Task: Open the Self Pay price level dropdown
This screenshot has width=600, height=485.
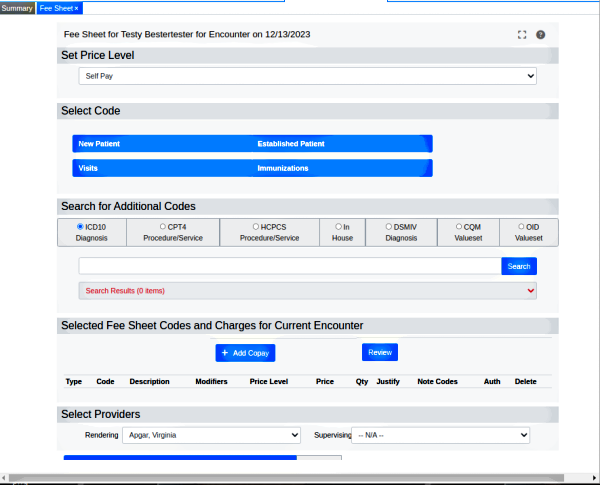Action: (x=307, y=76)
